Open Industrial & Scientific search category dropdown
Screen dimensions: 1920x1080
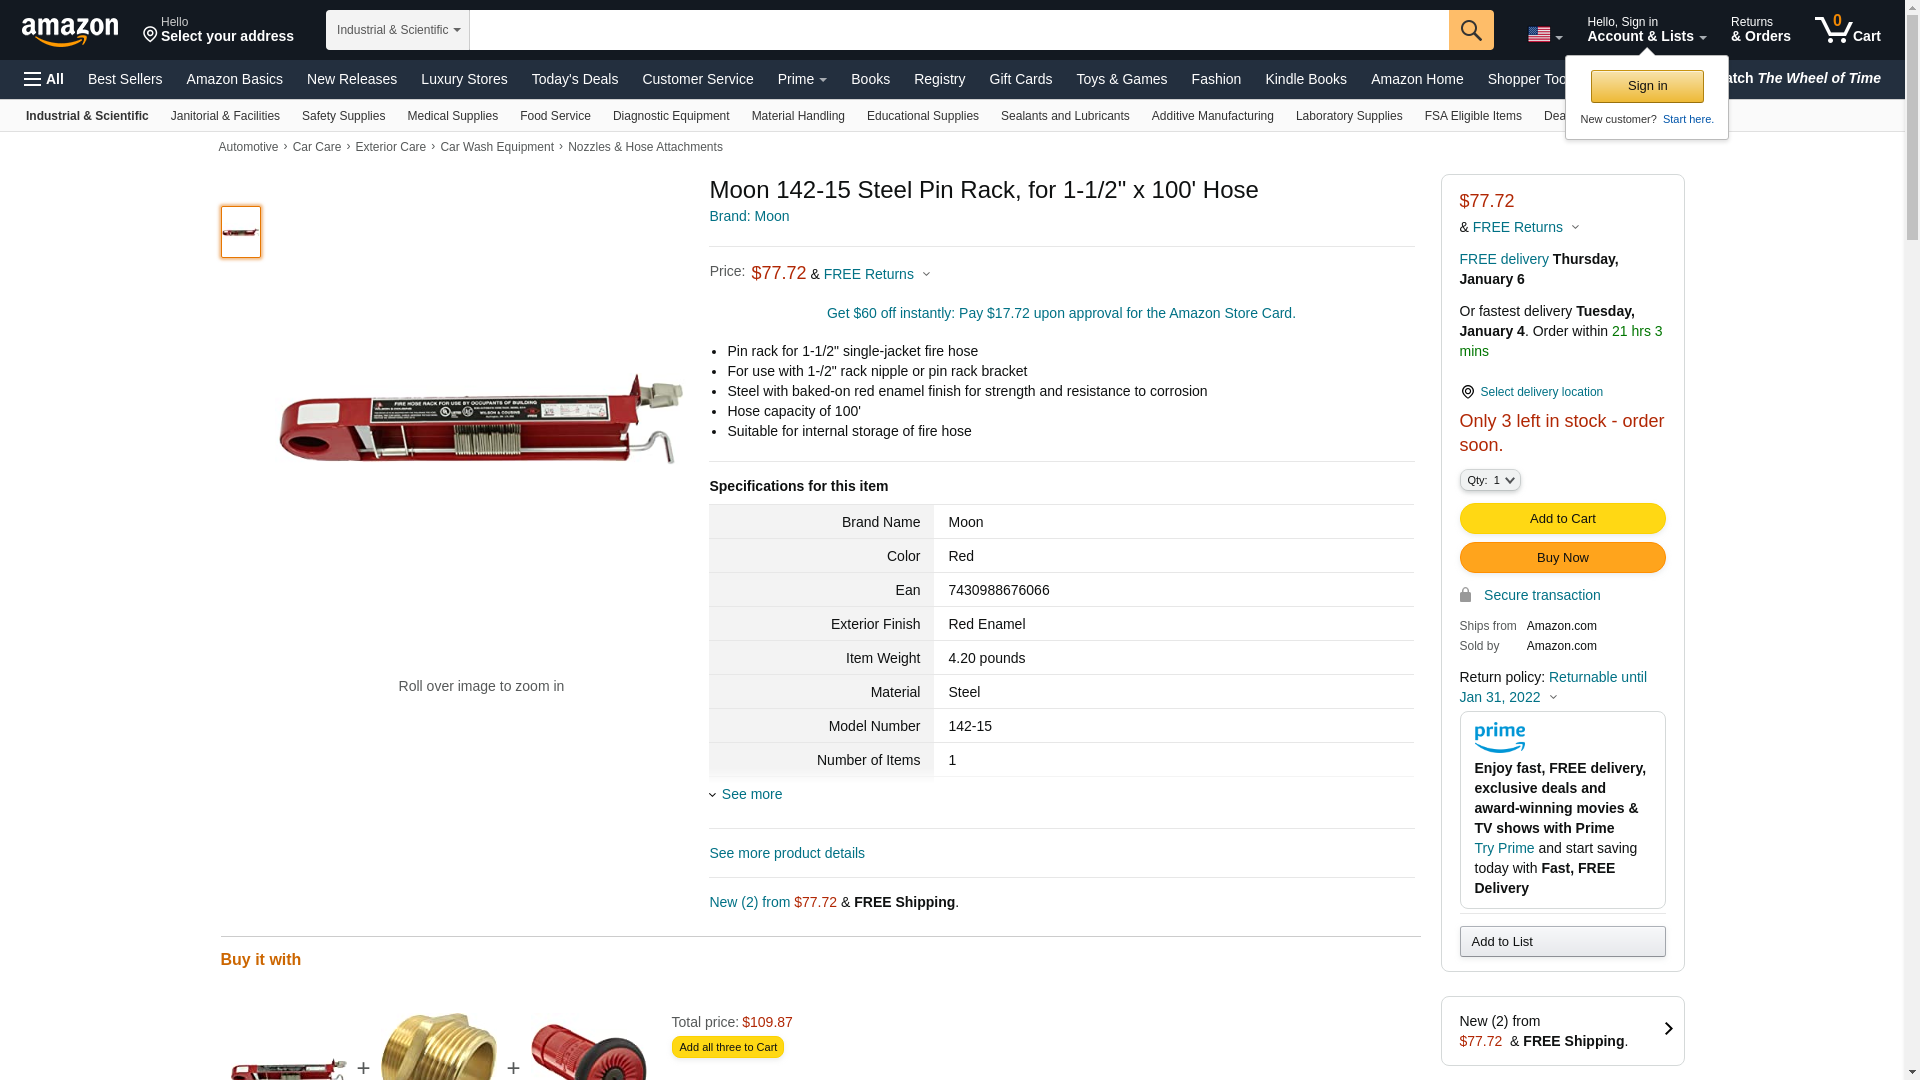click(x=398, y=30)
